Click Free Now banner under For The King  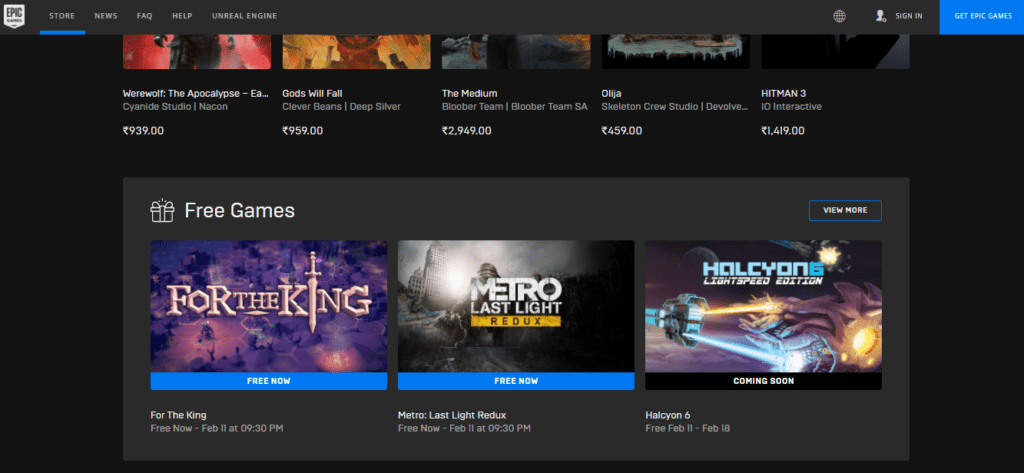[268, 381]
